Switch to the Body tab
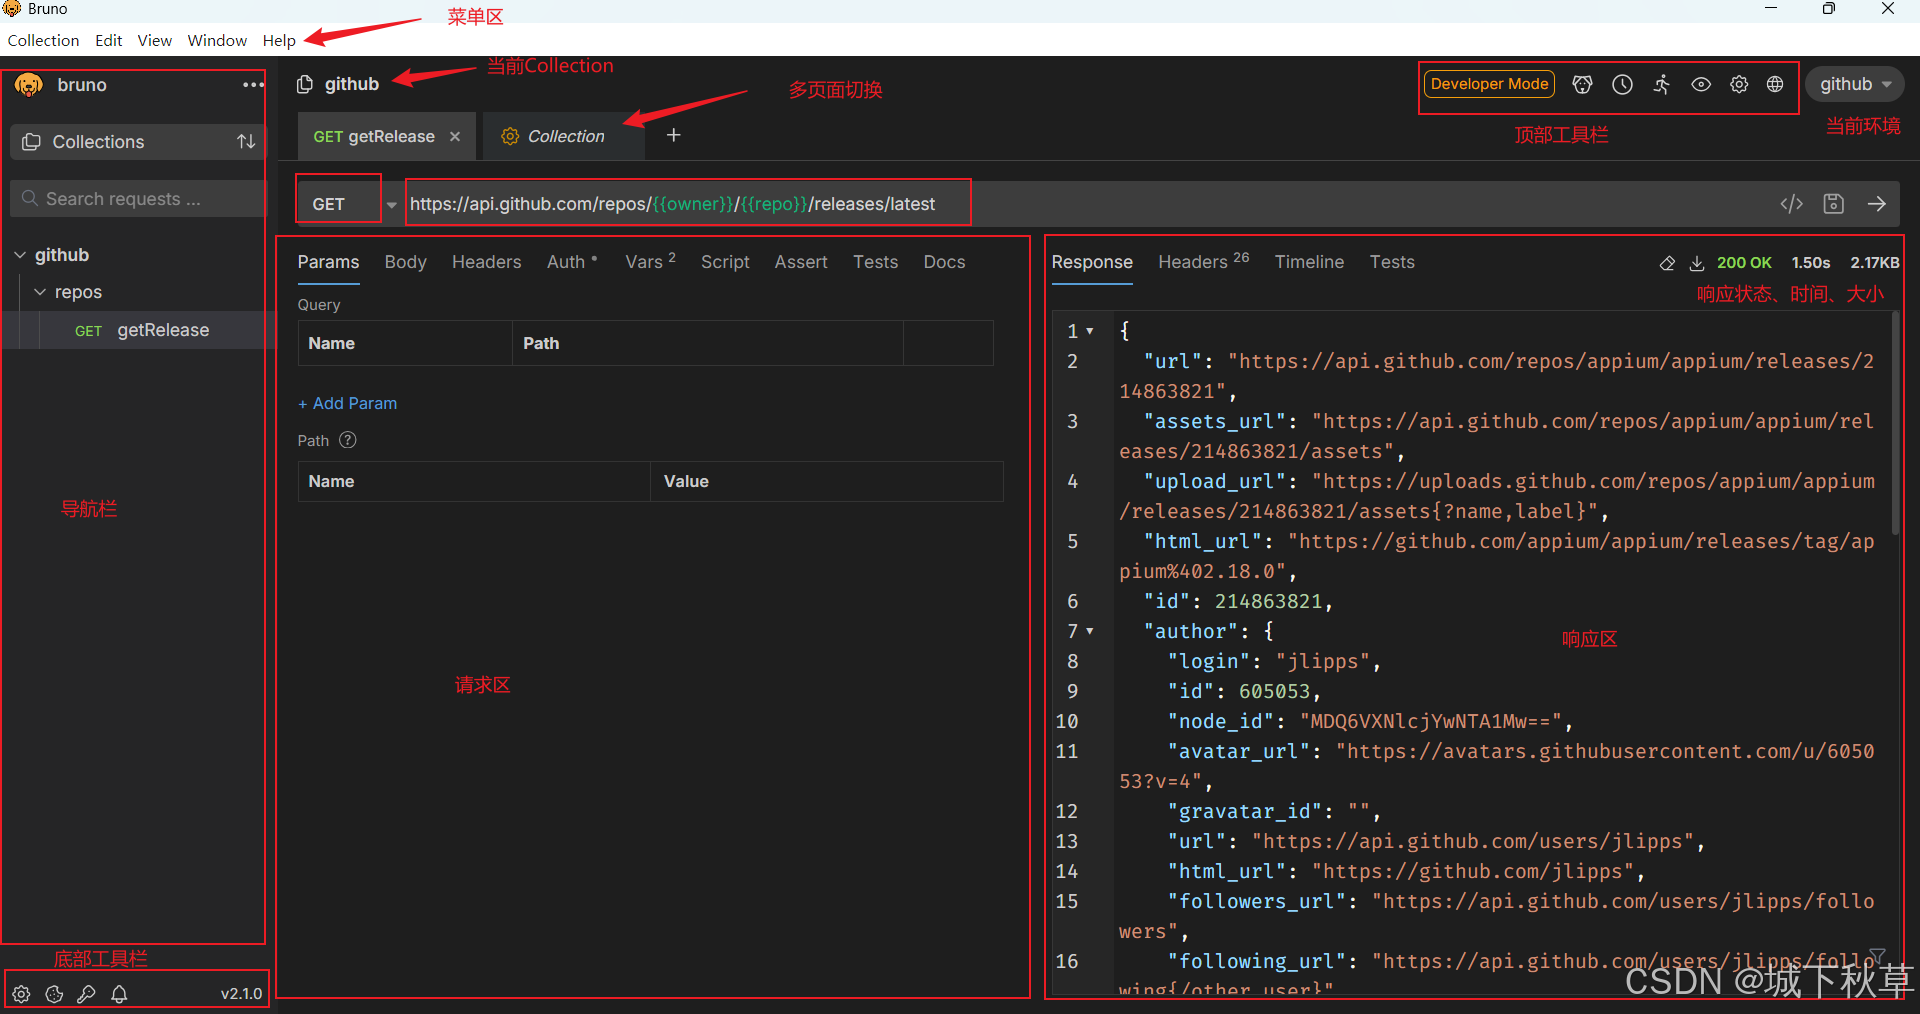The image size is (1920, 1014). pos(405,262)
